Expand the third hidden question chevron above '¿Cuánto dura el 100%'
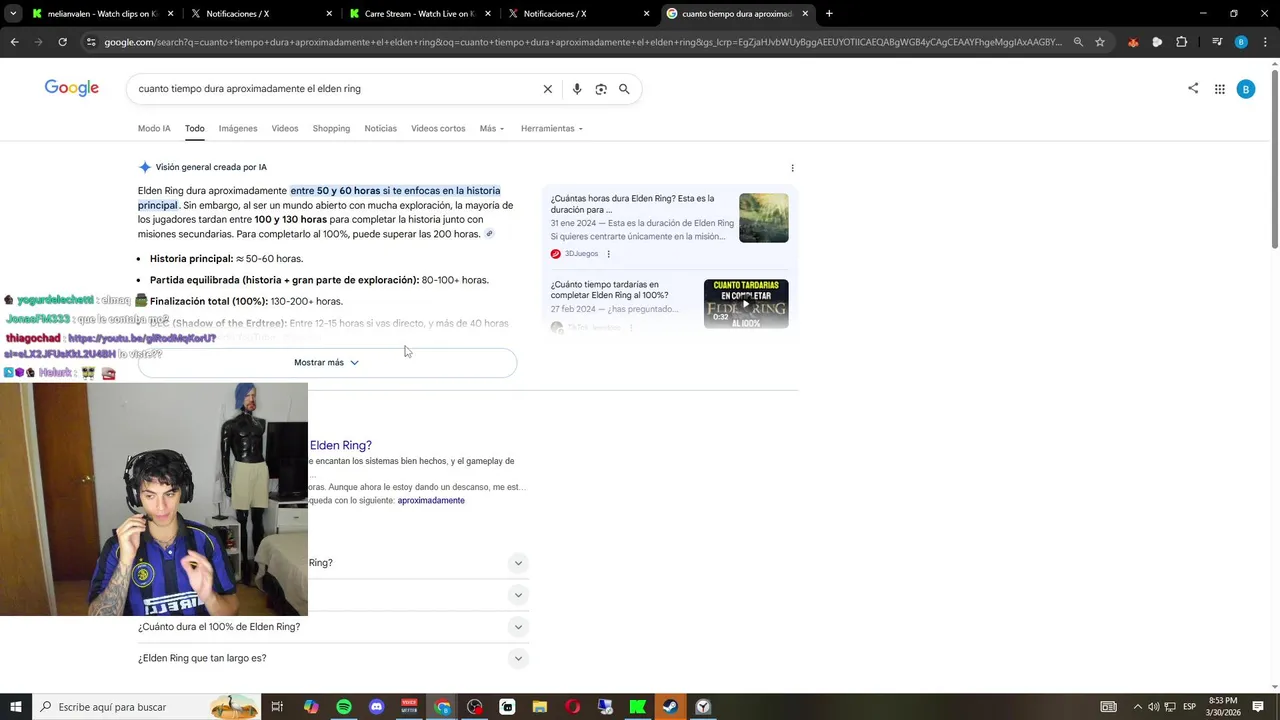The height and width of the screenshot is (720, 1280). click(518, 595)
